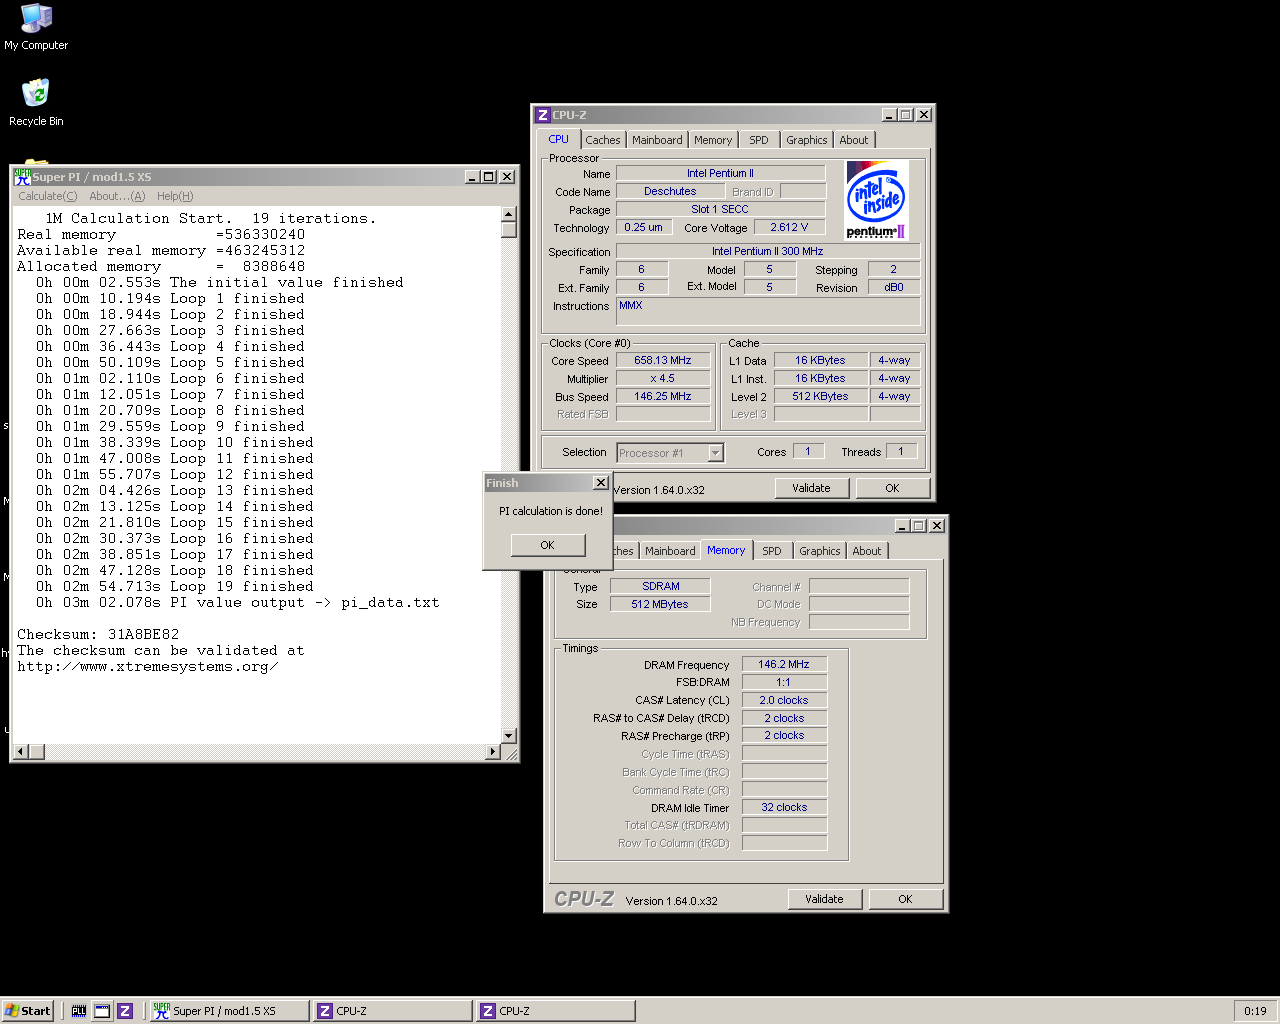The width and height of the screenshot is (1280, 1024).
Task: Switch to About tab in top CPU-Z
Action: (x=854, y=140)
